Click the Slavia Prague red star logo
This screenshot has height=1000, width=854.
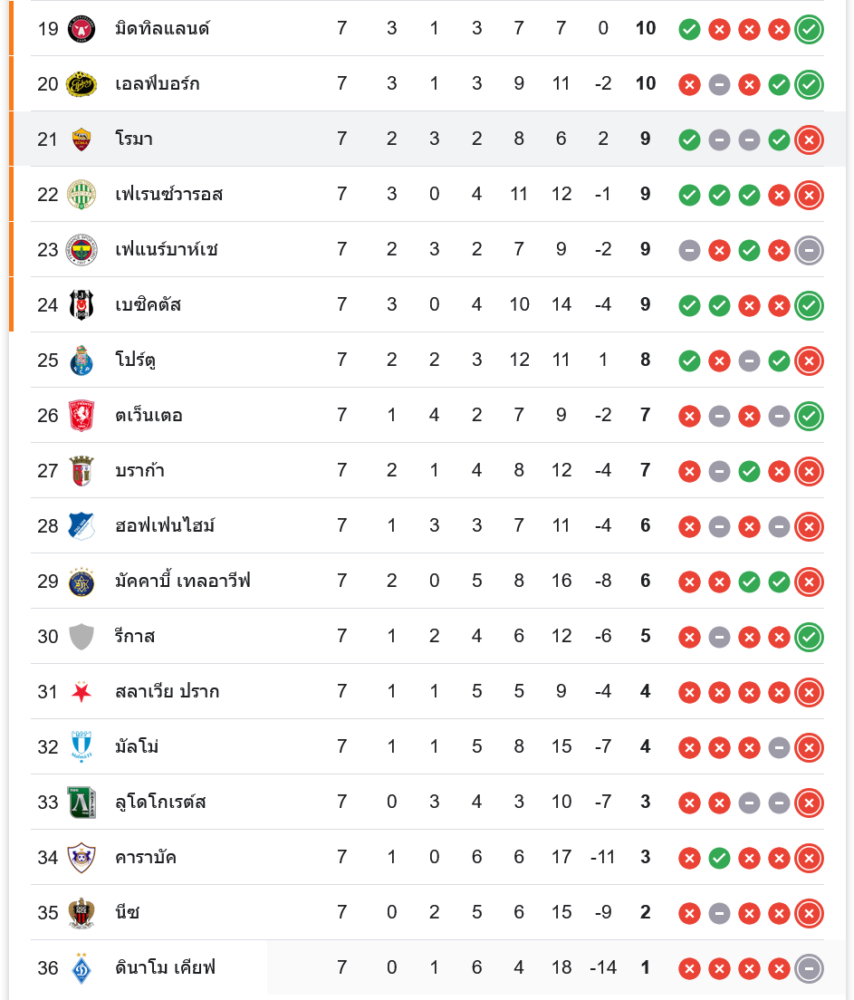[x=81, y=691]
